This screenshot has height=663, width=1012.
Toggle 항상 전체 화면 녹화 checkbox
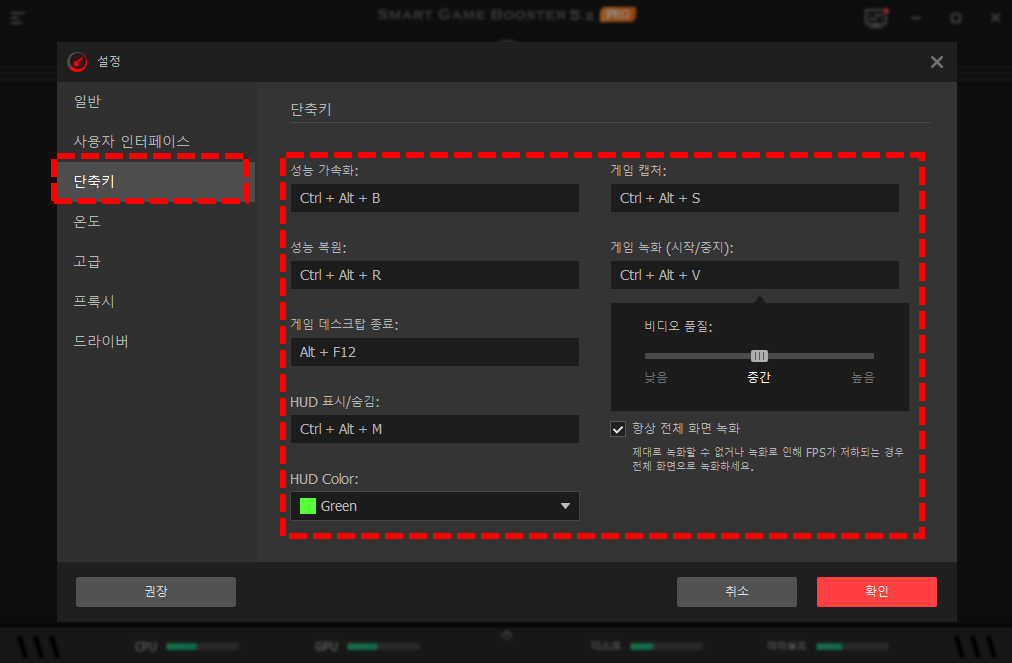click(x=618, y=429)
